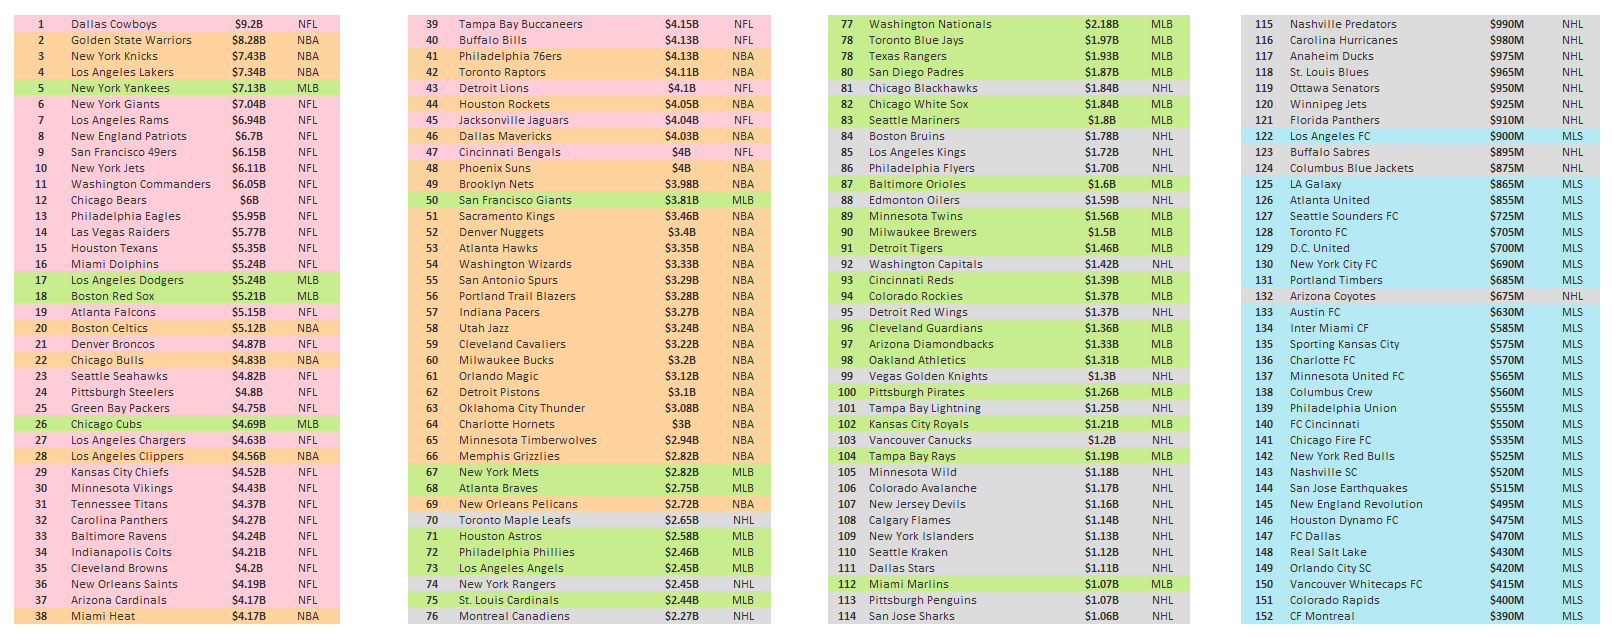
Task: Click the San Francisco Giants team name
Action: click(x=515, y=200)
